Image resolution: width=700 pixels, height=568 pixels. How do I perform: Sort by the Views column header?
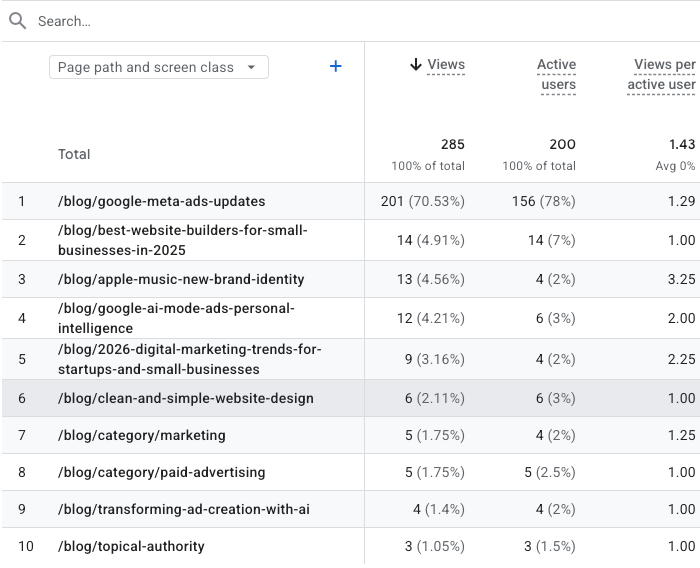(446, 64)
